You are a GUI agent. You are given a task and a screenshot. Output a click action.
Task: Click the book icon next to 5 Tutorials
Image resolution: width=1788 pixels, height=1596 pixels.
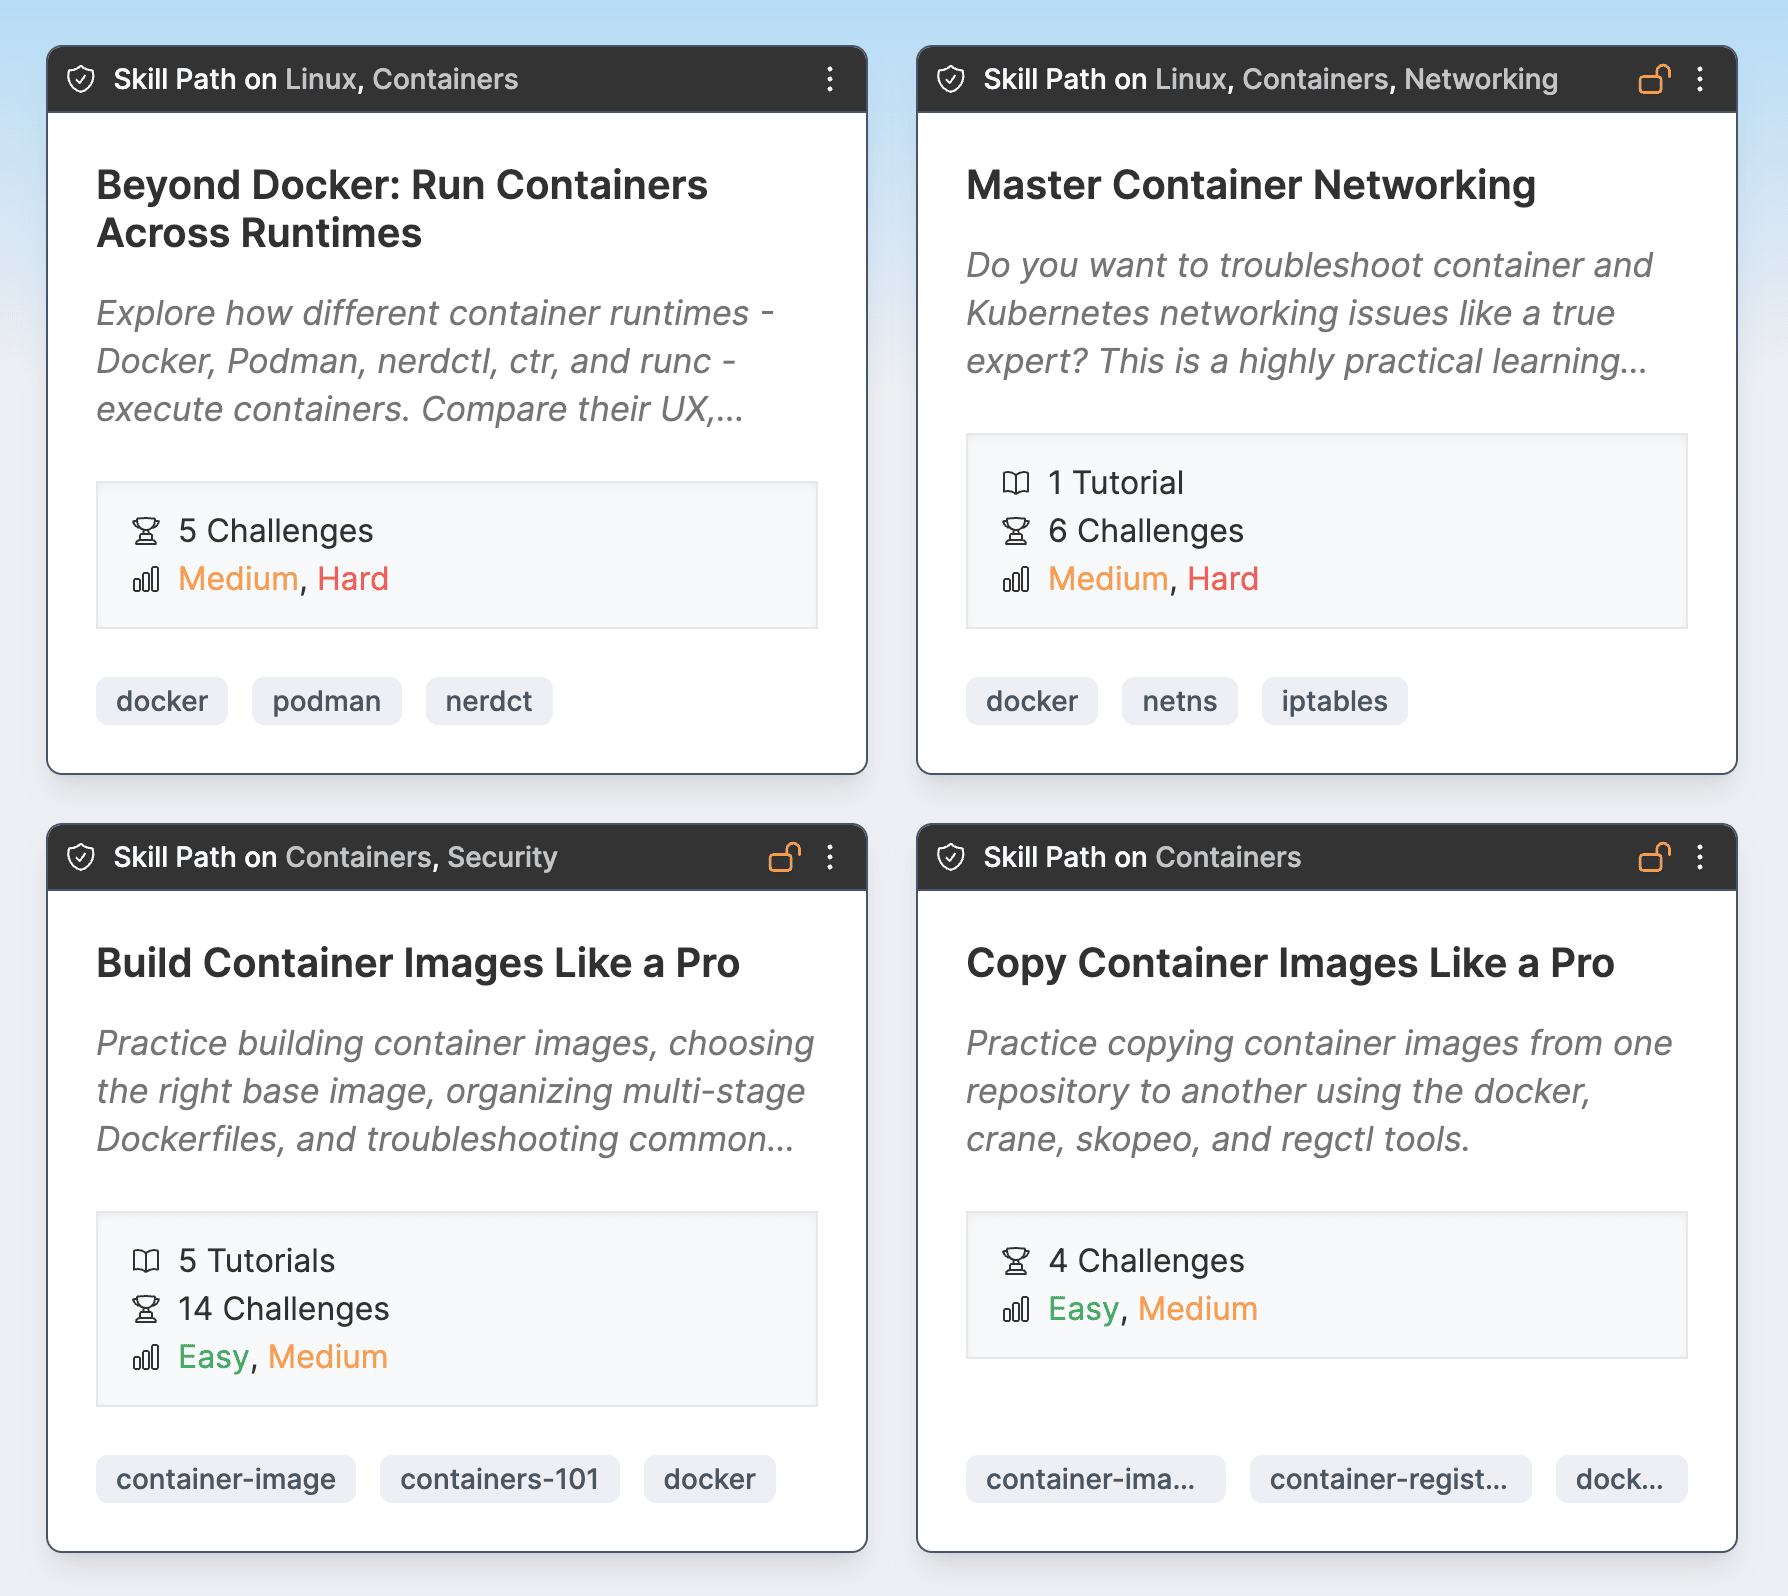click(146, 1261)
